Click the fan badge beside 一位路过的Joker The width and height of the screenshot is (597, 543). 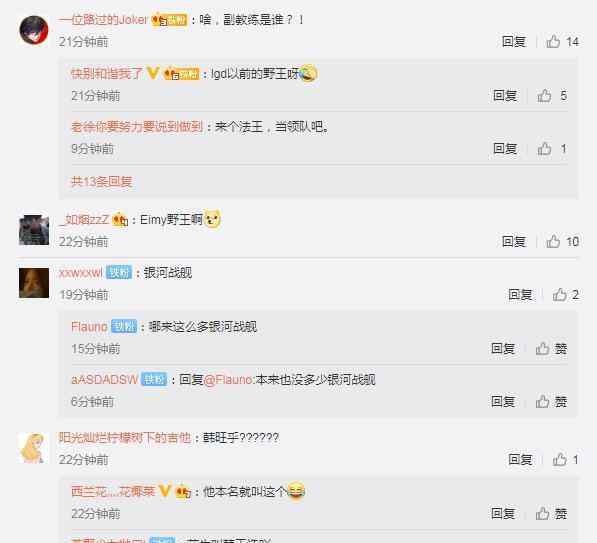[x=169, y=20]
